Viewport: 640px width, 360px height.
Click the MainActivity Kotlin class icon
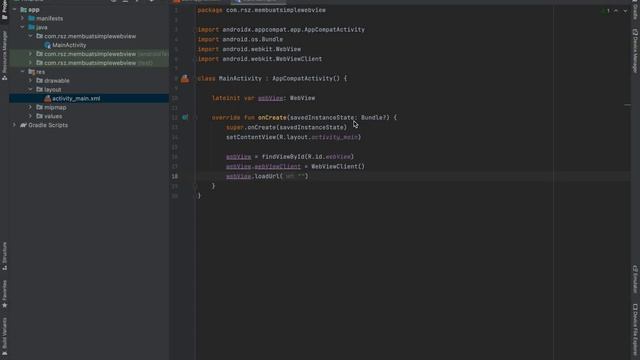(x=47, y=45)
